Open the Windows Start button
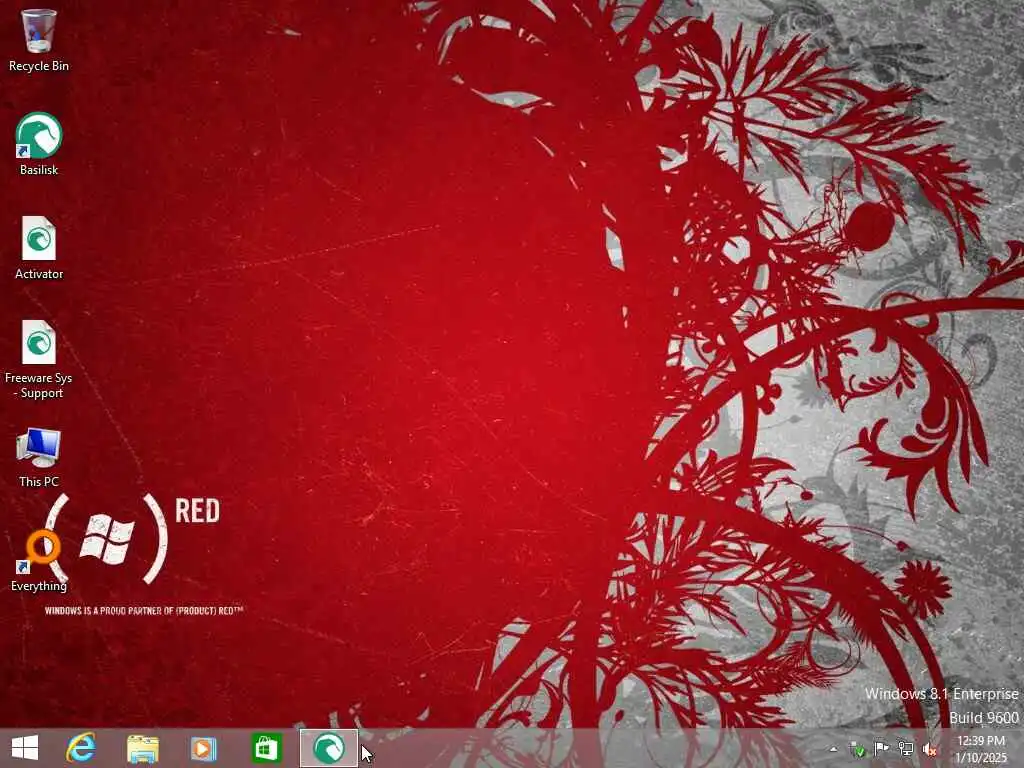Image resolution: width=1024 pixels, height=768 pixels. tap(25, 748)
